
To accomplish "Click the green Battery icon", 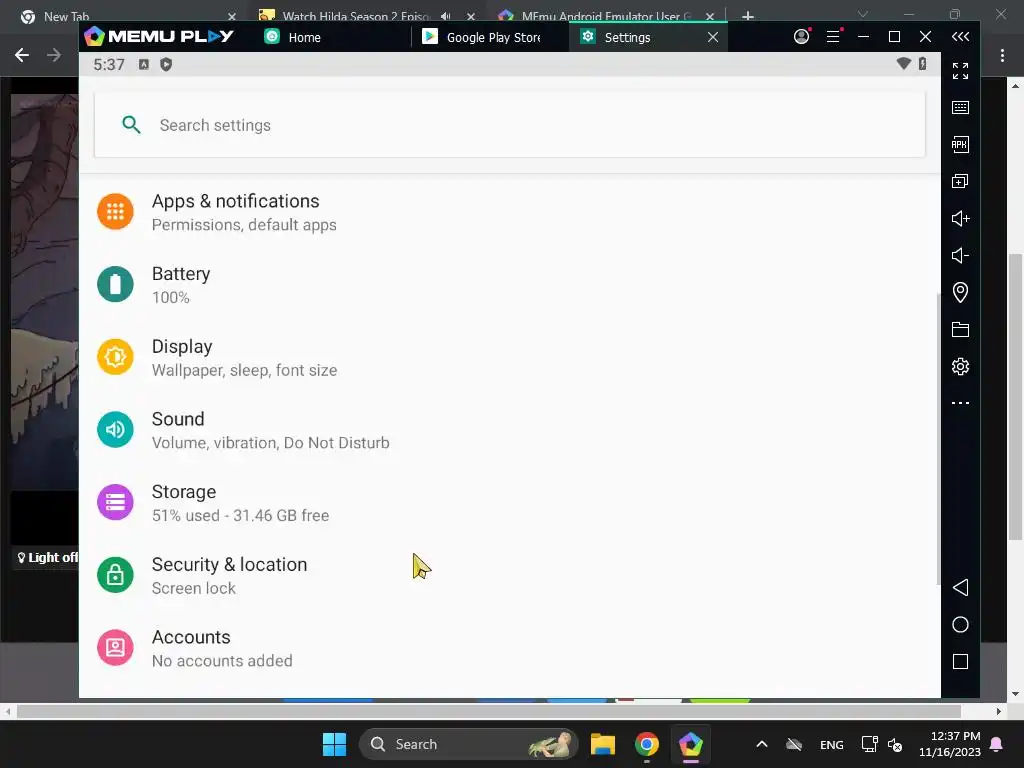I will coord(115,284).
